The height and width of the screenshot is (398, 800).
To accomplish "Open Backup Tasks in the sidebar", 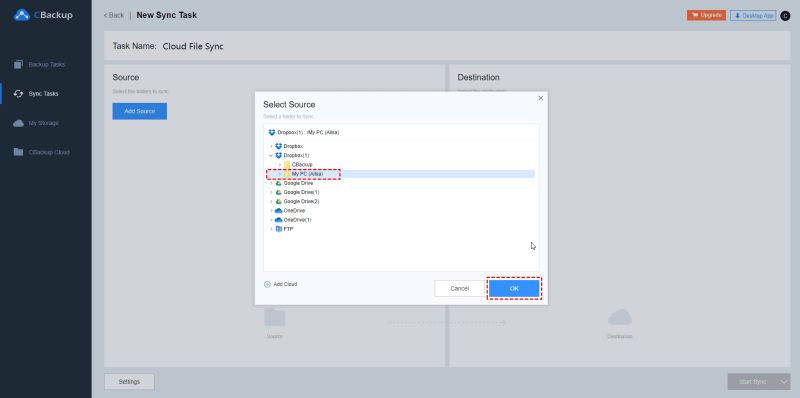I will coord(46,65).
